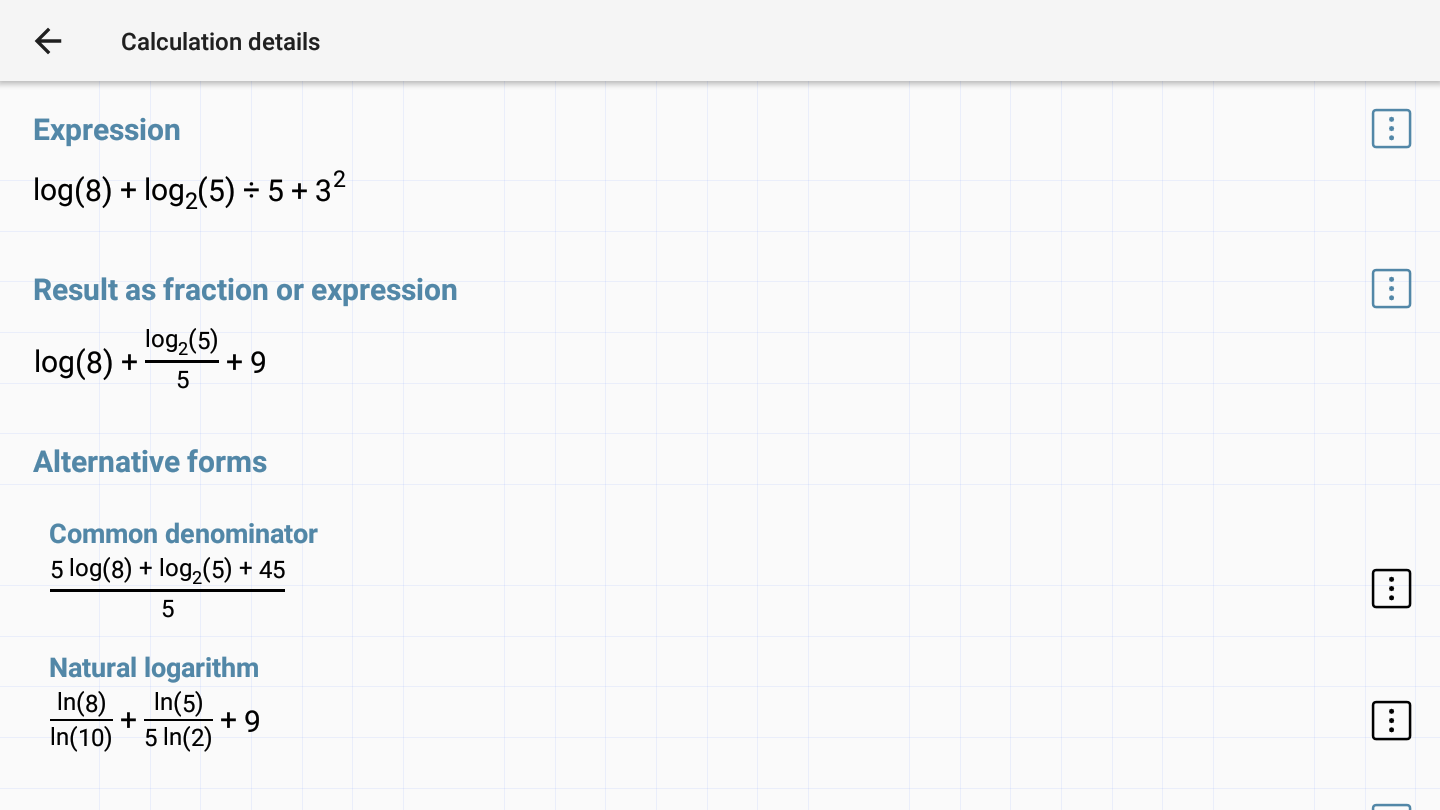Select the Alternative forms heading
The width and height of the screenshot is (1440, 810).
(150, 462)
